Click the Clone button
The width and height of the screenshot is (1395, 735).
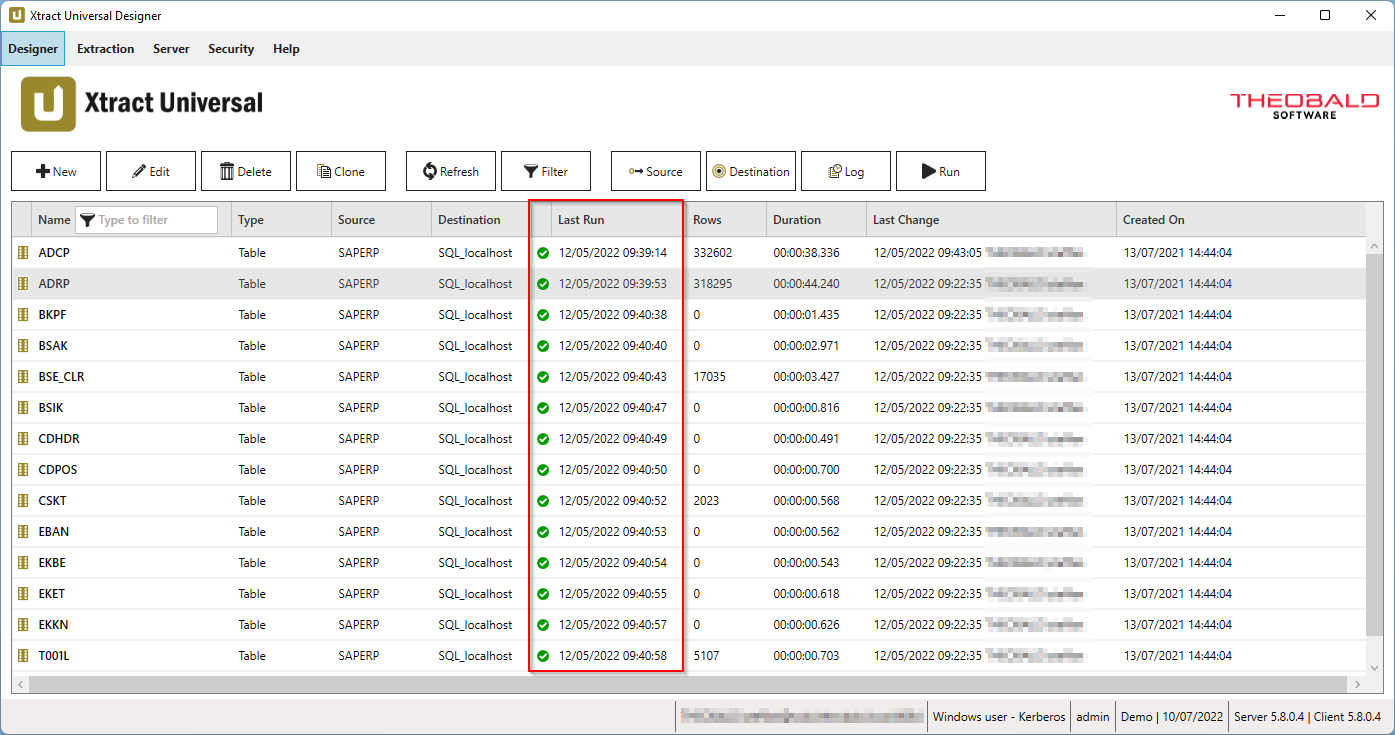[x=341, y=171]
